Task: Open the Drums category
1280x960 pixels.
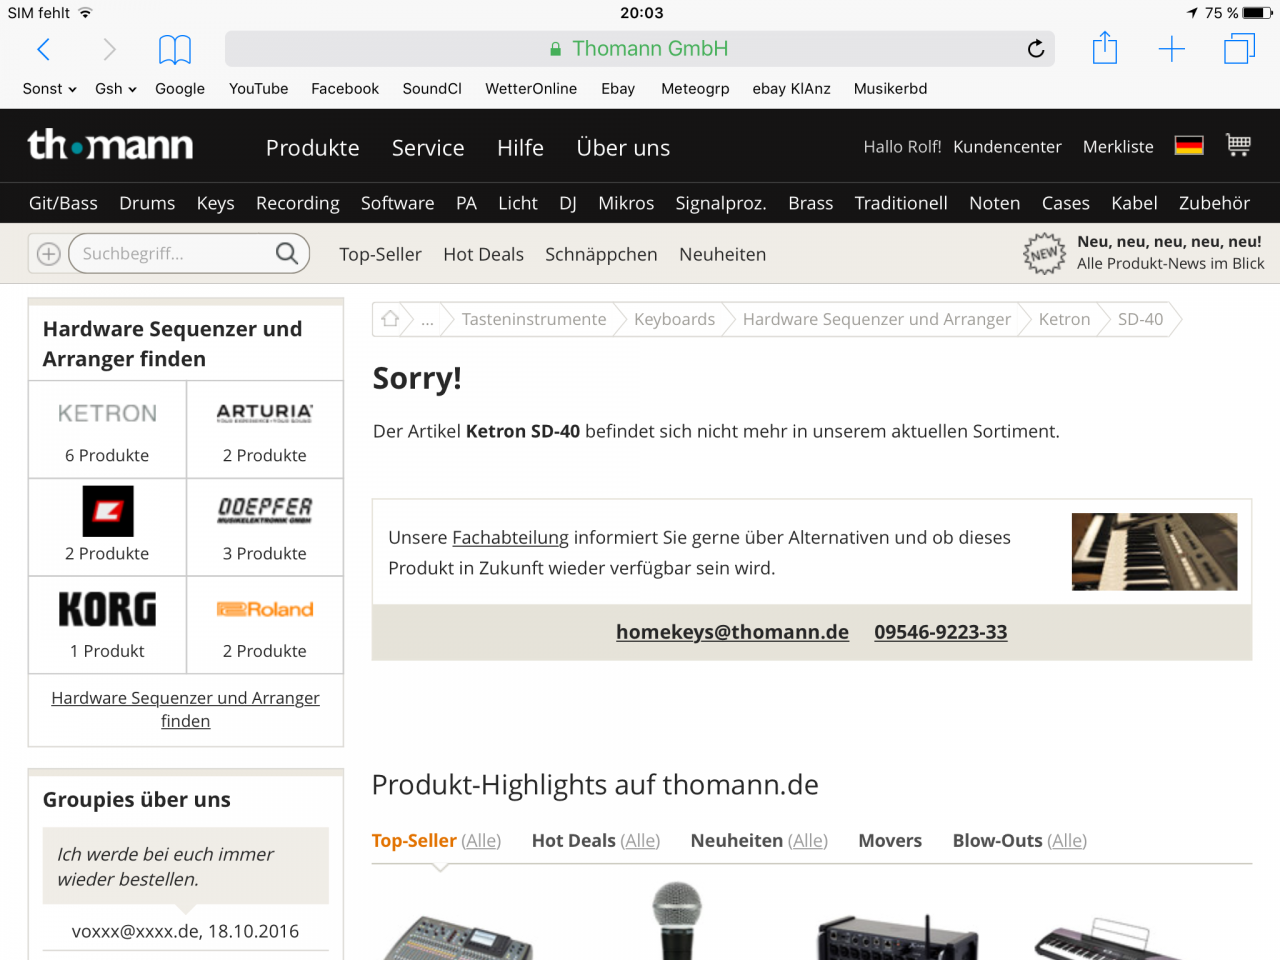Action: click(x=147, y=203)
